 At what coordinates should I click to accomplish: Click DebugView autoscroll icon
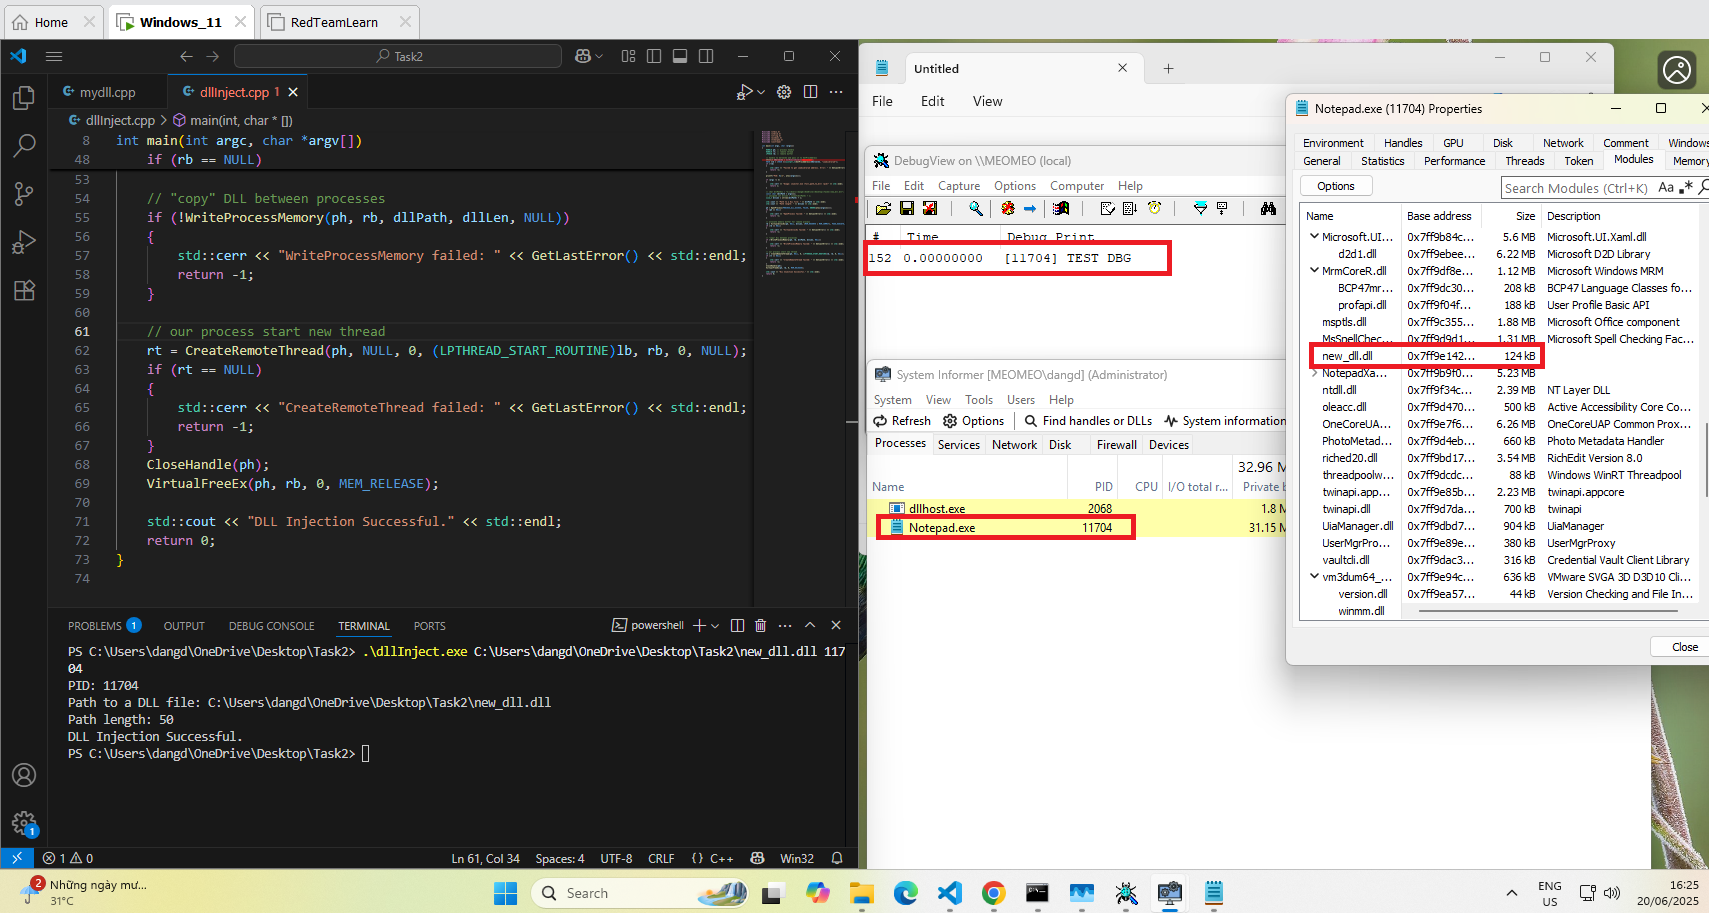(x=1130, y=208)
